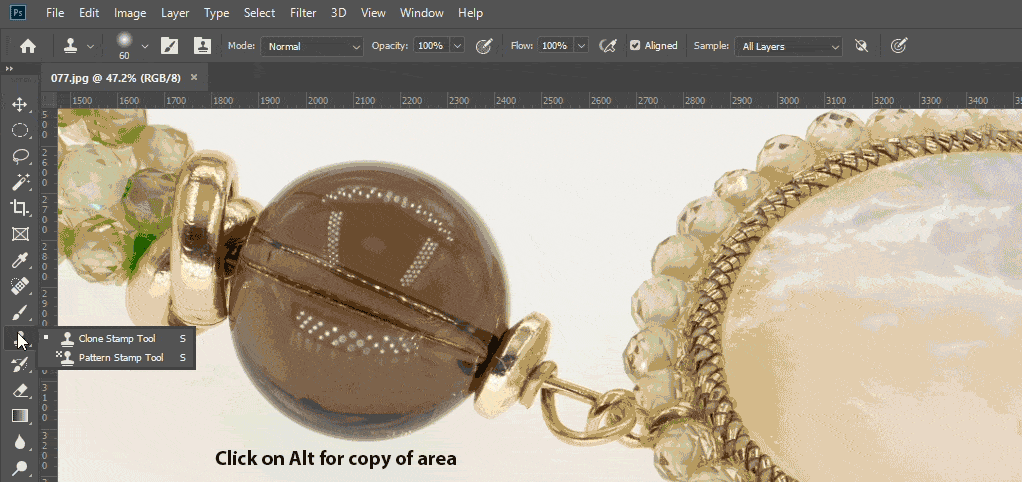This screenshot has width=1022, height=482.
Task: Uncheck the Aligned checkbox
Action: click(x=635, y=46)
